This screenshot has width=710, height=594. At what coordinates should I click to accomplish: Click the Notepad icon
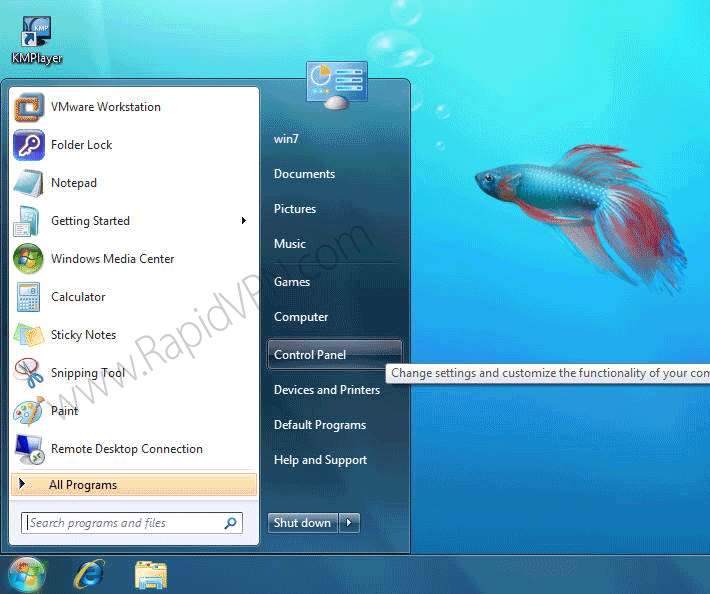[x=29, y=183]
